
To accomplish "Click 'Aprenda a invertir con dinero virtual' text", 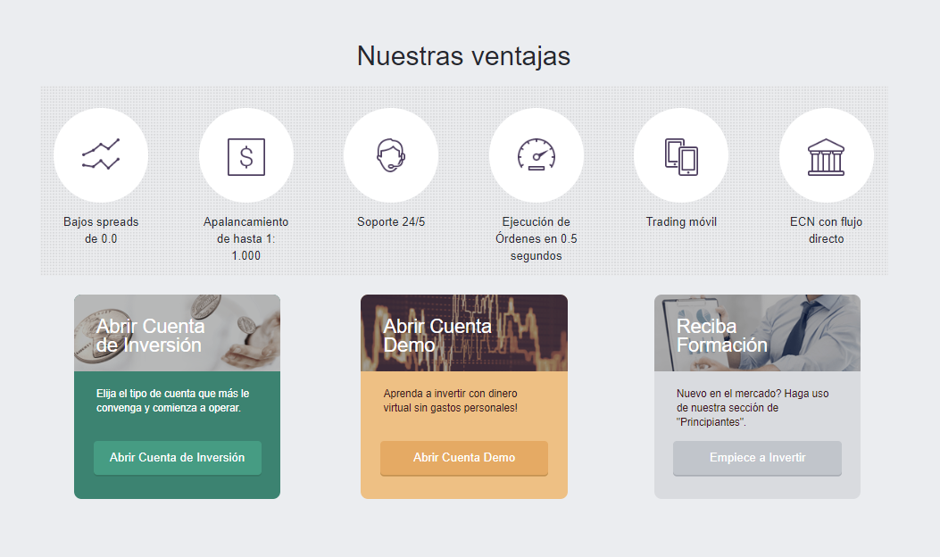I will tap(450, 401).
